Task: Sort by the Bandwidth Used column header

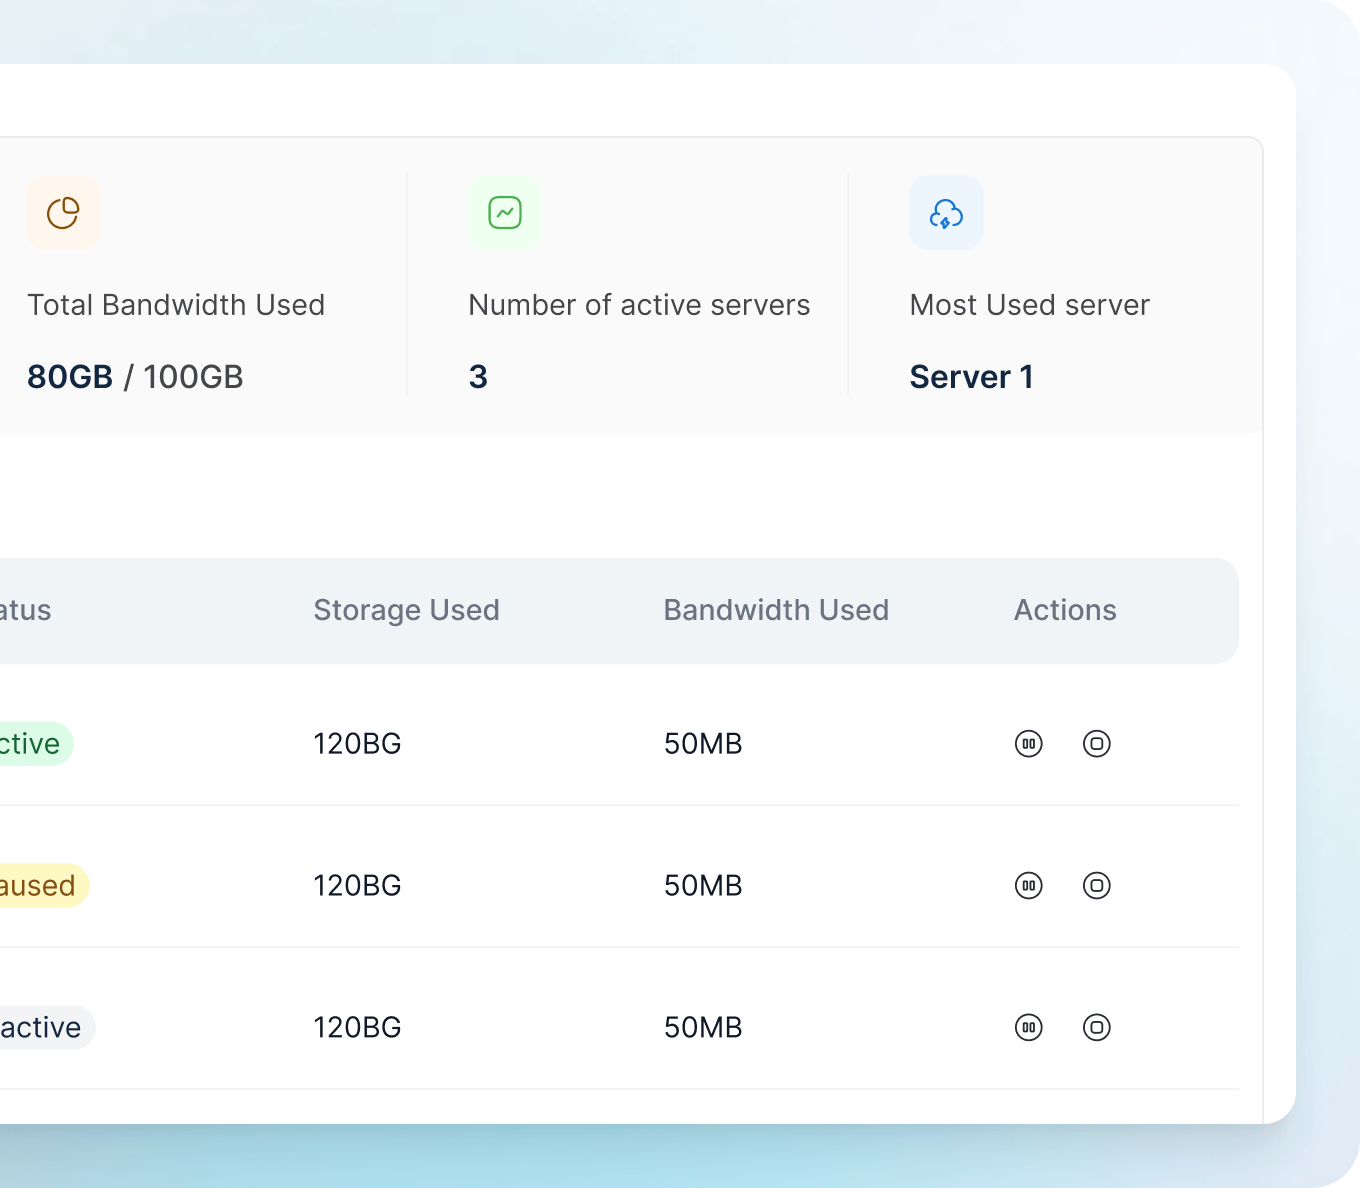Action: pyautogui.click(x=776, y=610)
